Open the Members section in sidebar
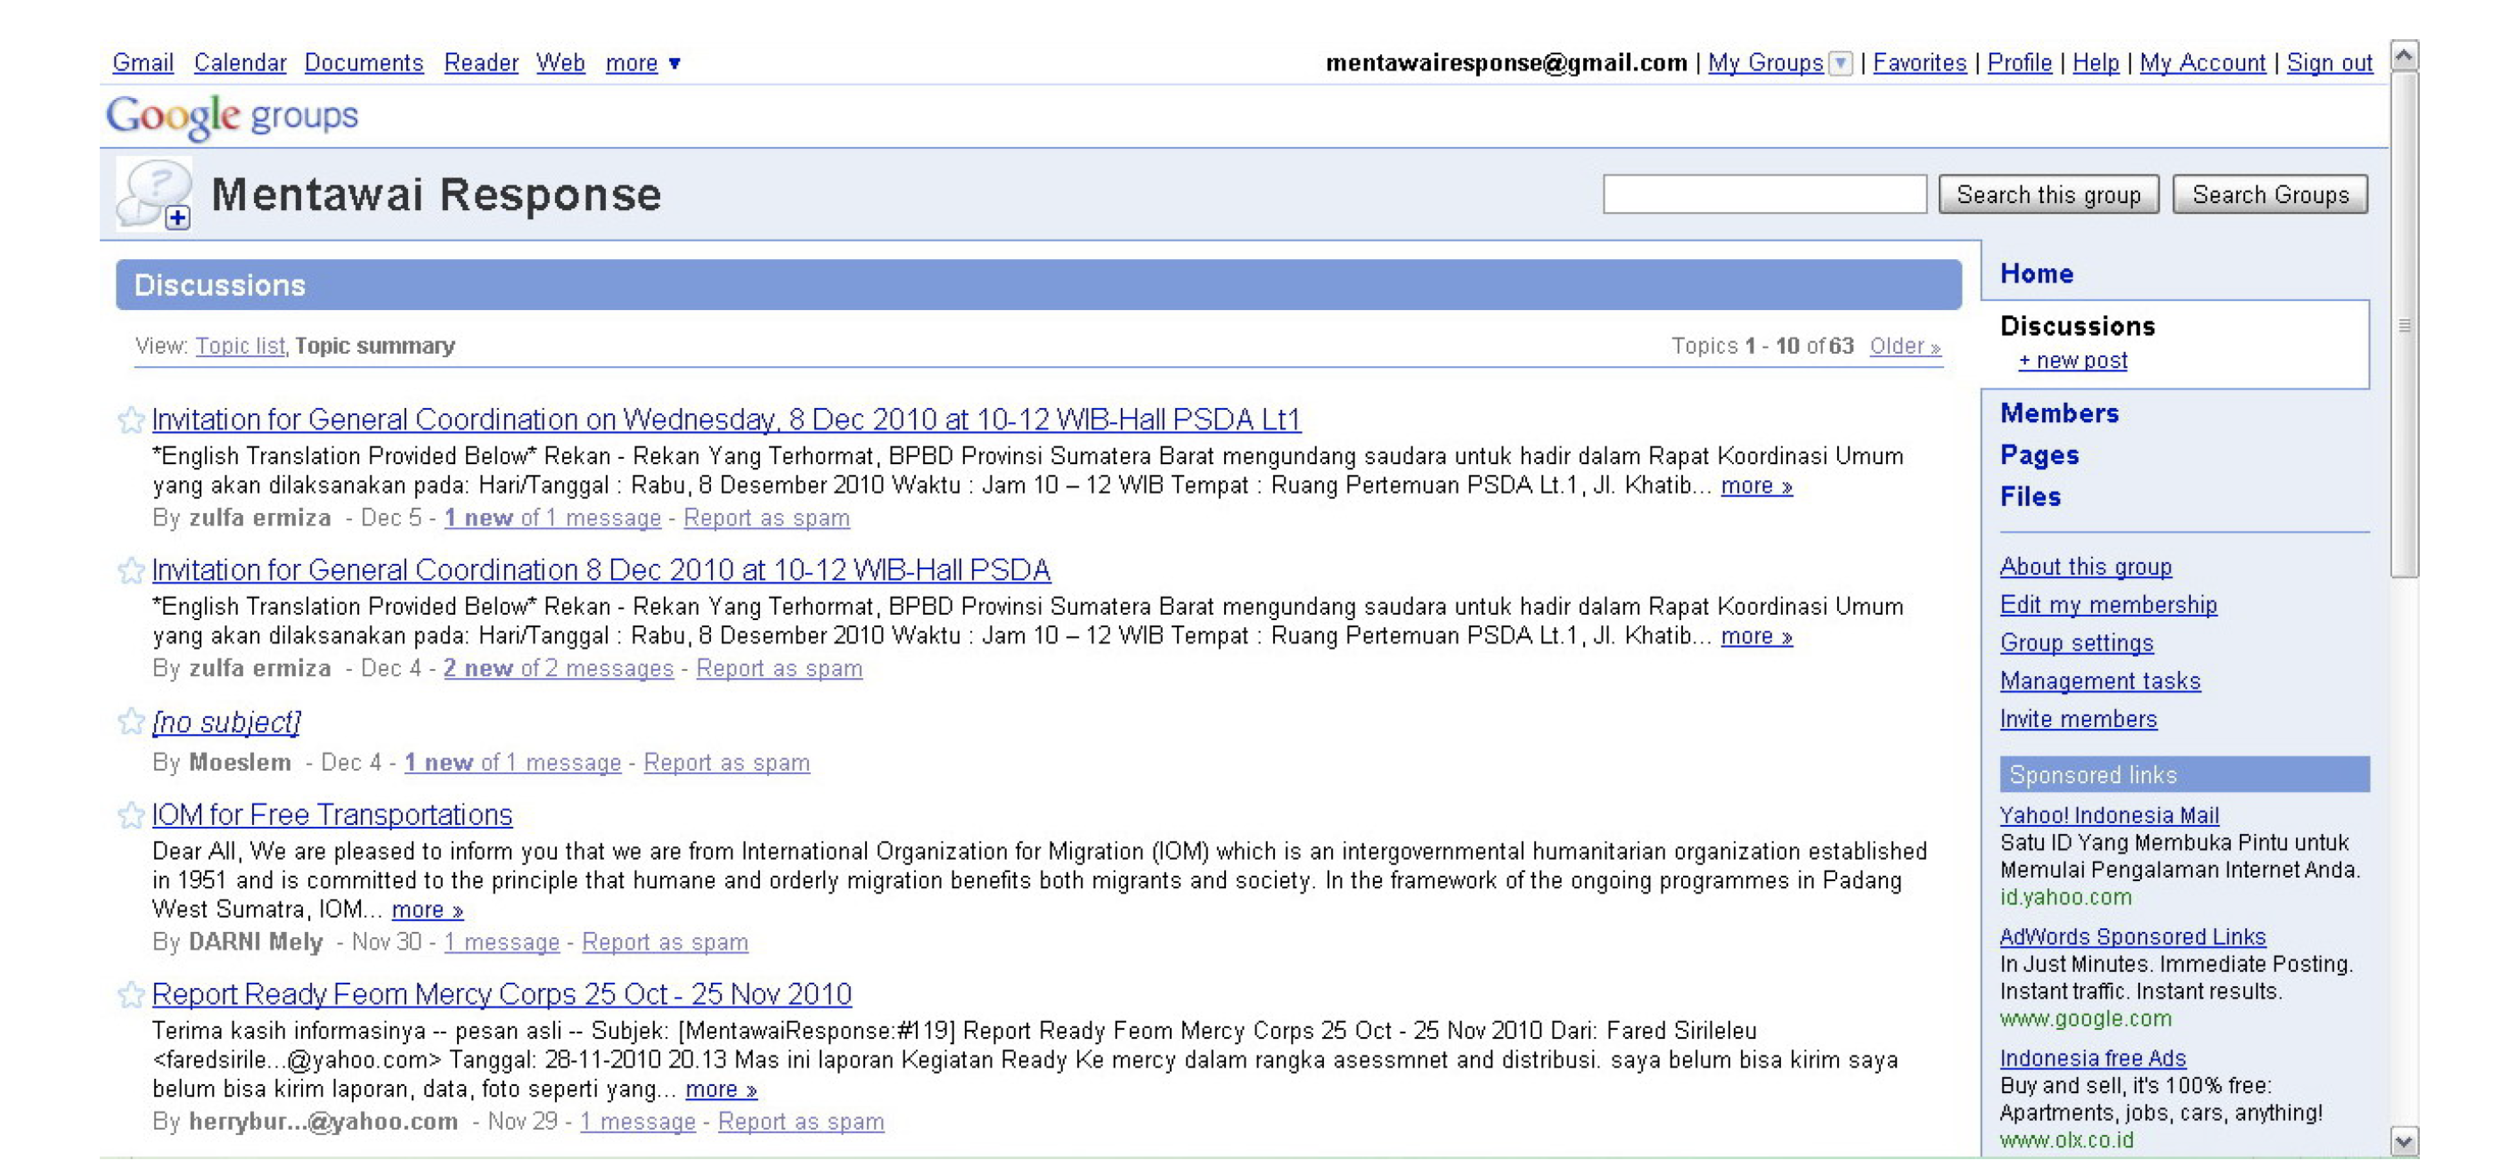Image resolution: width=2500 pixels, height=1176 pixels. pos(2058,413)
